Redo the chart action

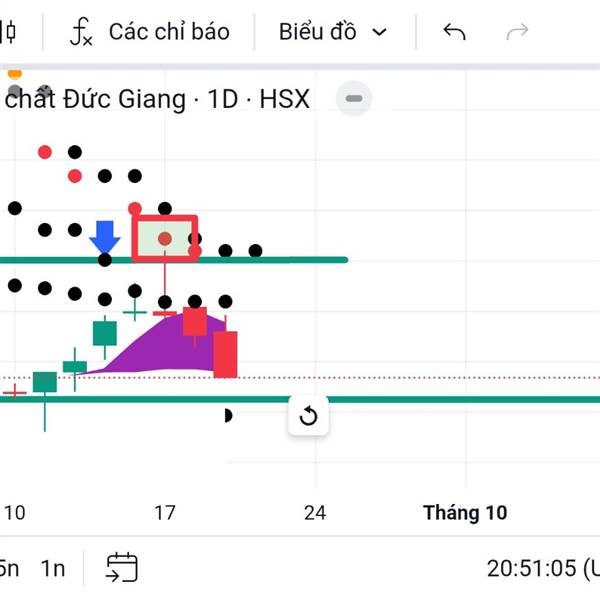pyautogui.click(x=517, y=32)
